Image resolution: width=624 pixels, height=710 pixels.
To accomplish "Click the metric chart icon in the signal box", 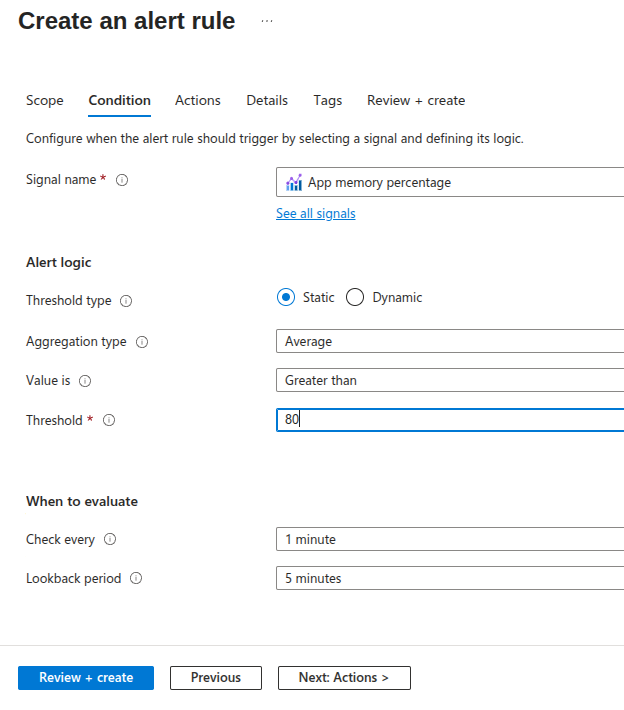I will point(294,182).
